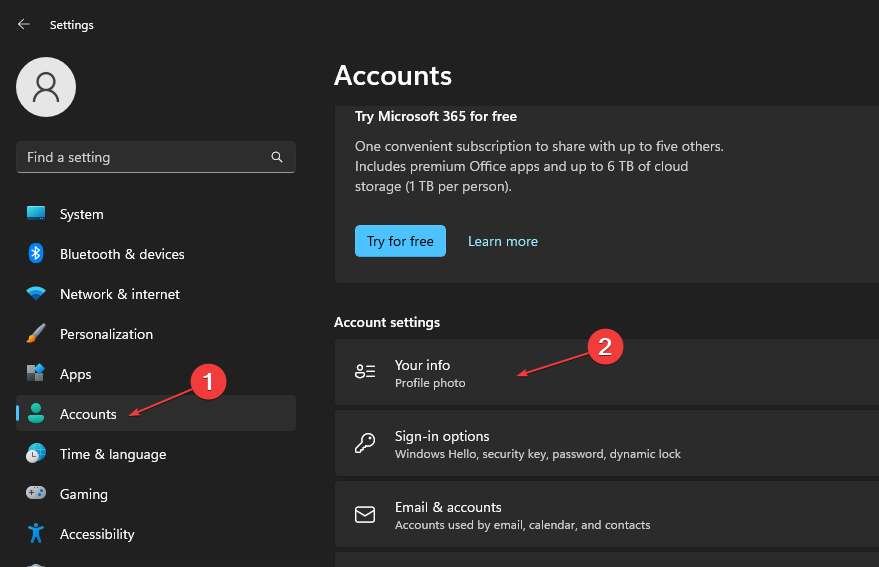Go to Network & internet settings
879x567 pixels.
click(x=156, y=294)
